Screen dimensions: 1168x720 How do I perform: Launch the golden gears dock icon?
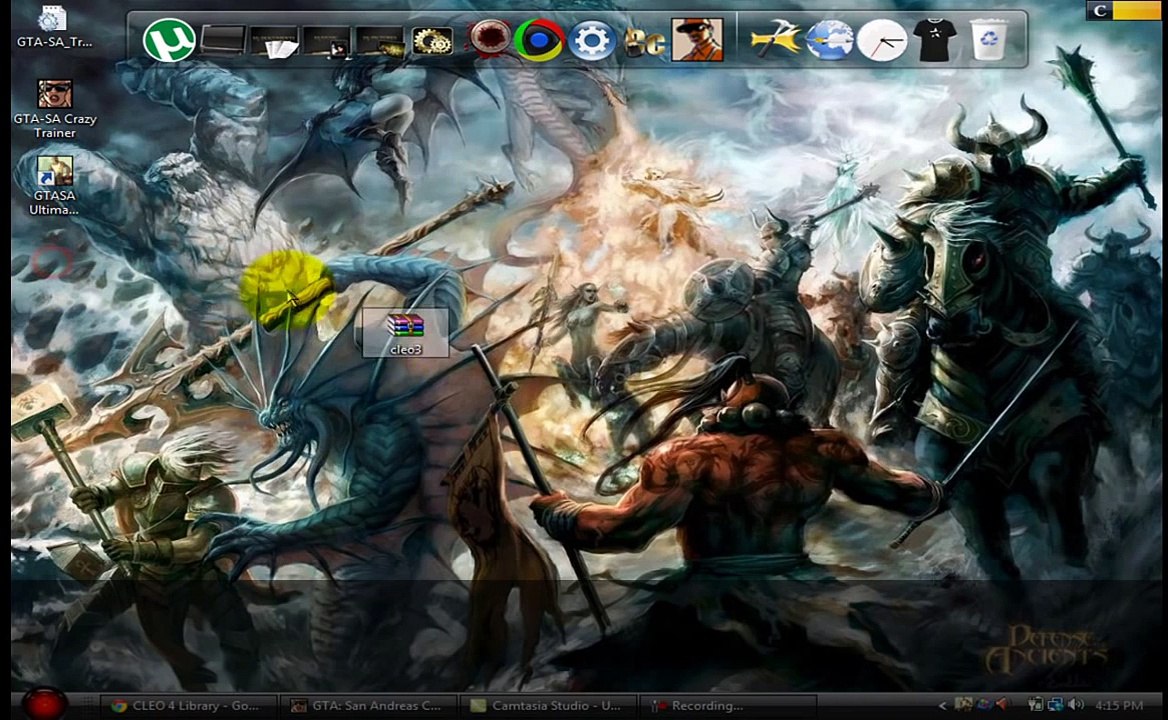432,41
